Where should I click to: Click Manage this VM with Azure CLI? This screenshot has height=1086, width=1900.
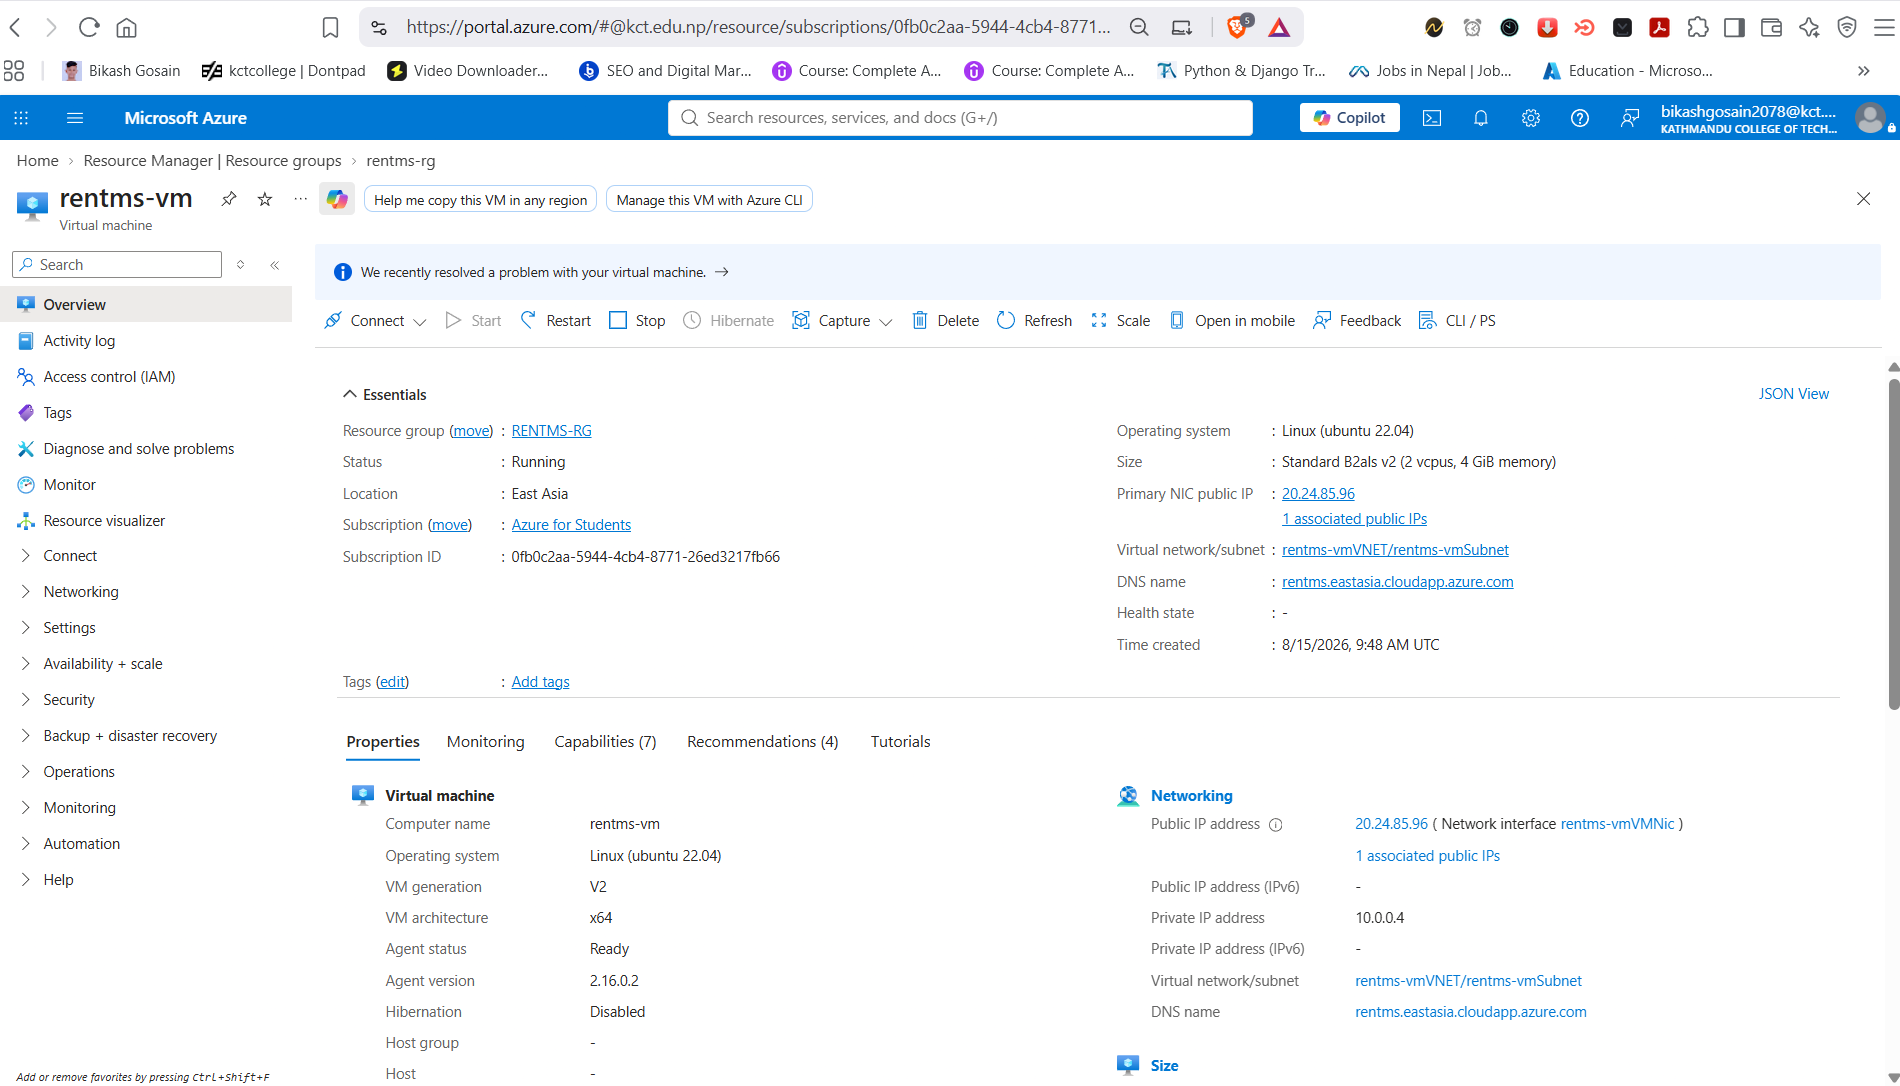[x=709, y=200]
